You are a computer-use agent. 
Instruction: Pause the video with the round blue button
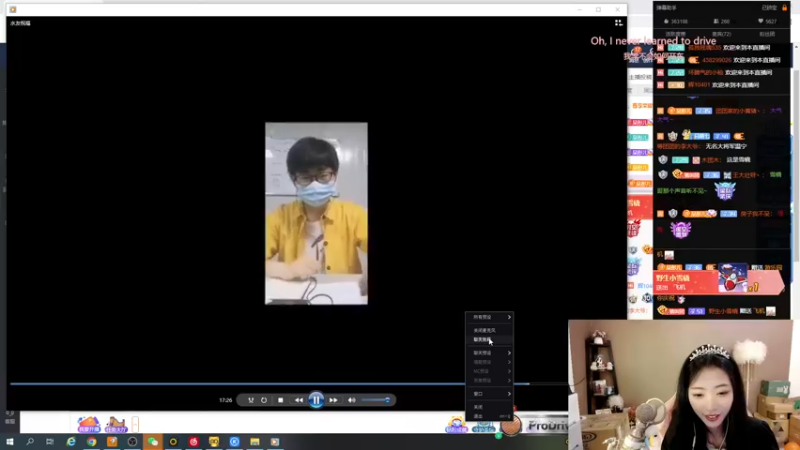316,400
